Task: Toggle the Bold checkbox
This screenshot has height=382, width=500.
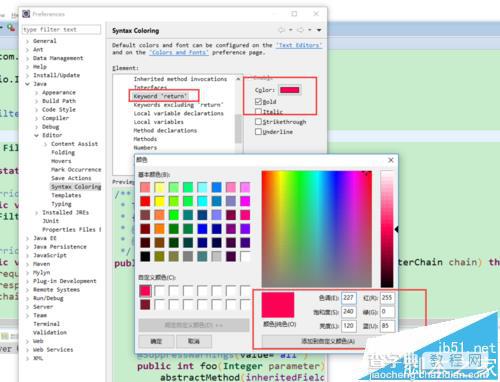Action: coord(258,101)
